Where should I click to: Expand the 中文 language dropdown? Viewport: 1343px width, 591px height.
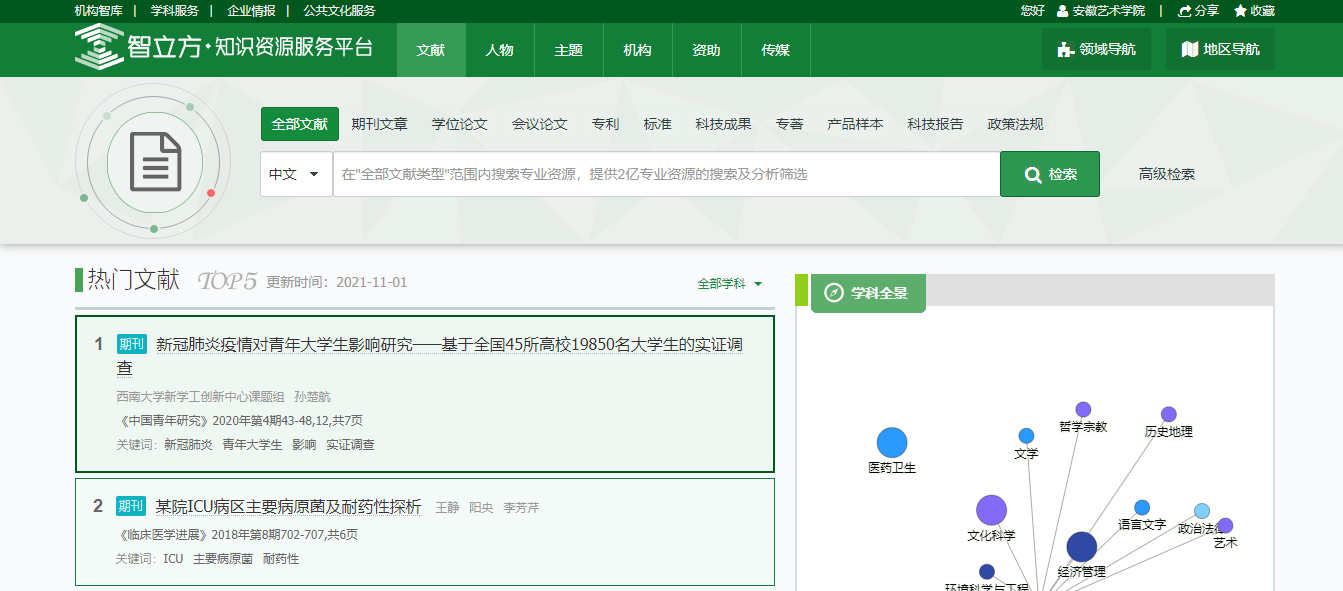[296, 174]
